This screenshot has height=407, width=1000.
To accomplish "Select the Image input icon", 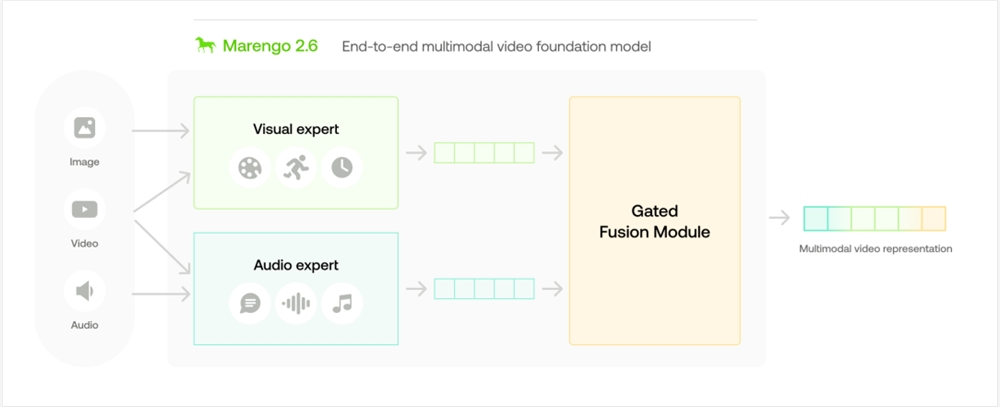I will pyautogui.click(x=85, y=128).
